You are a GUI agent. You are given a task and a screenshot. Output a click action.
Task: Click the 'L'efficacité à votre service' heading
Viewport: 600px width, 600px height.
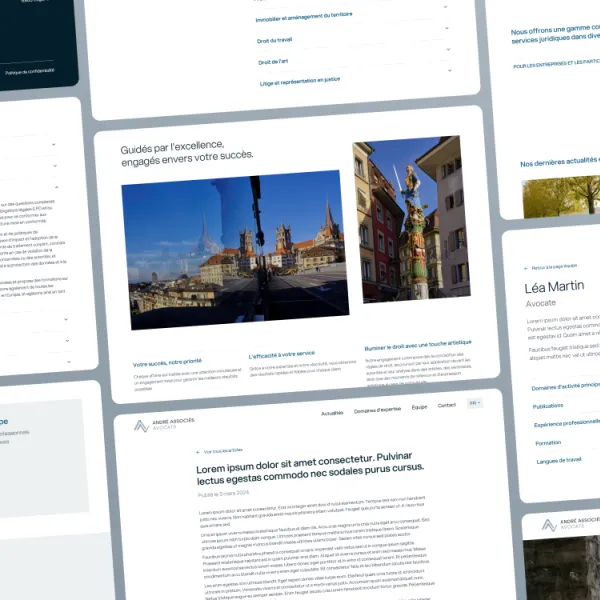(282, 355)
